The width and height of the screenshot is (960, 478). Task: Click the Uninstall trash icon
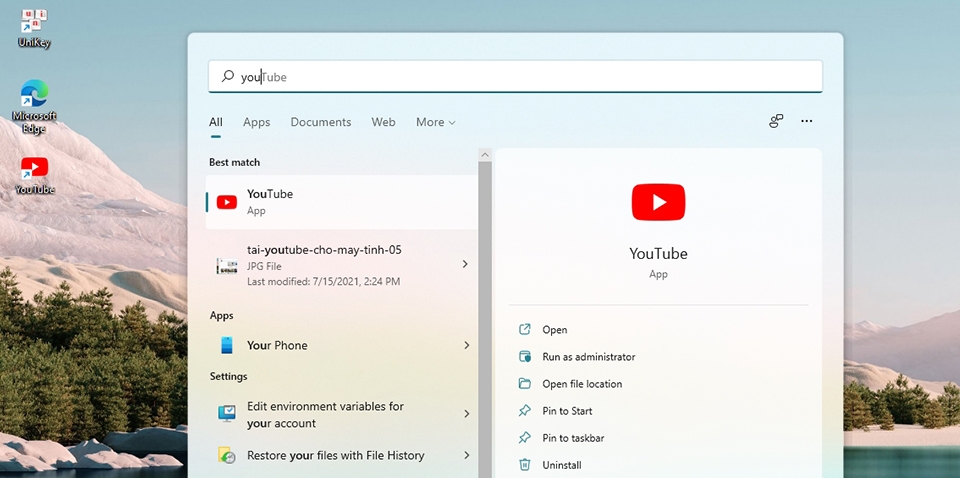pos(525,465)
